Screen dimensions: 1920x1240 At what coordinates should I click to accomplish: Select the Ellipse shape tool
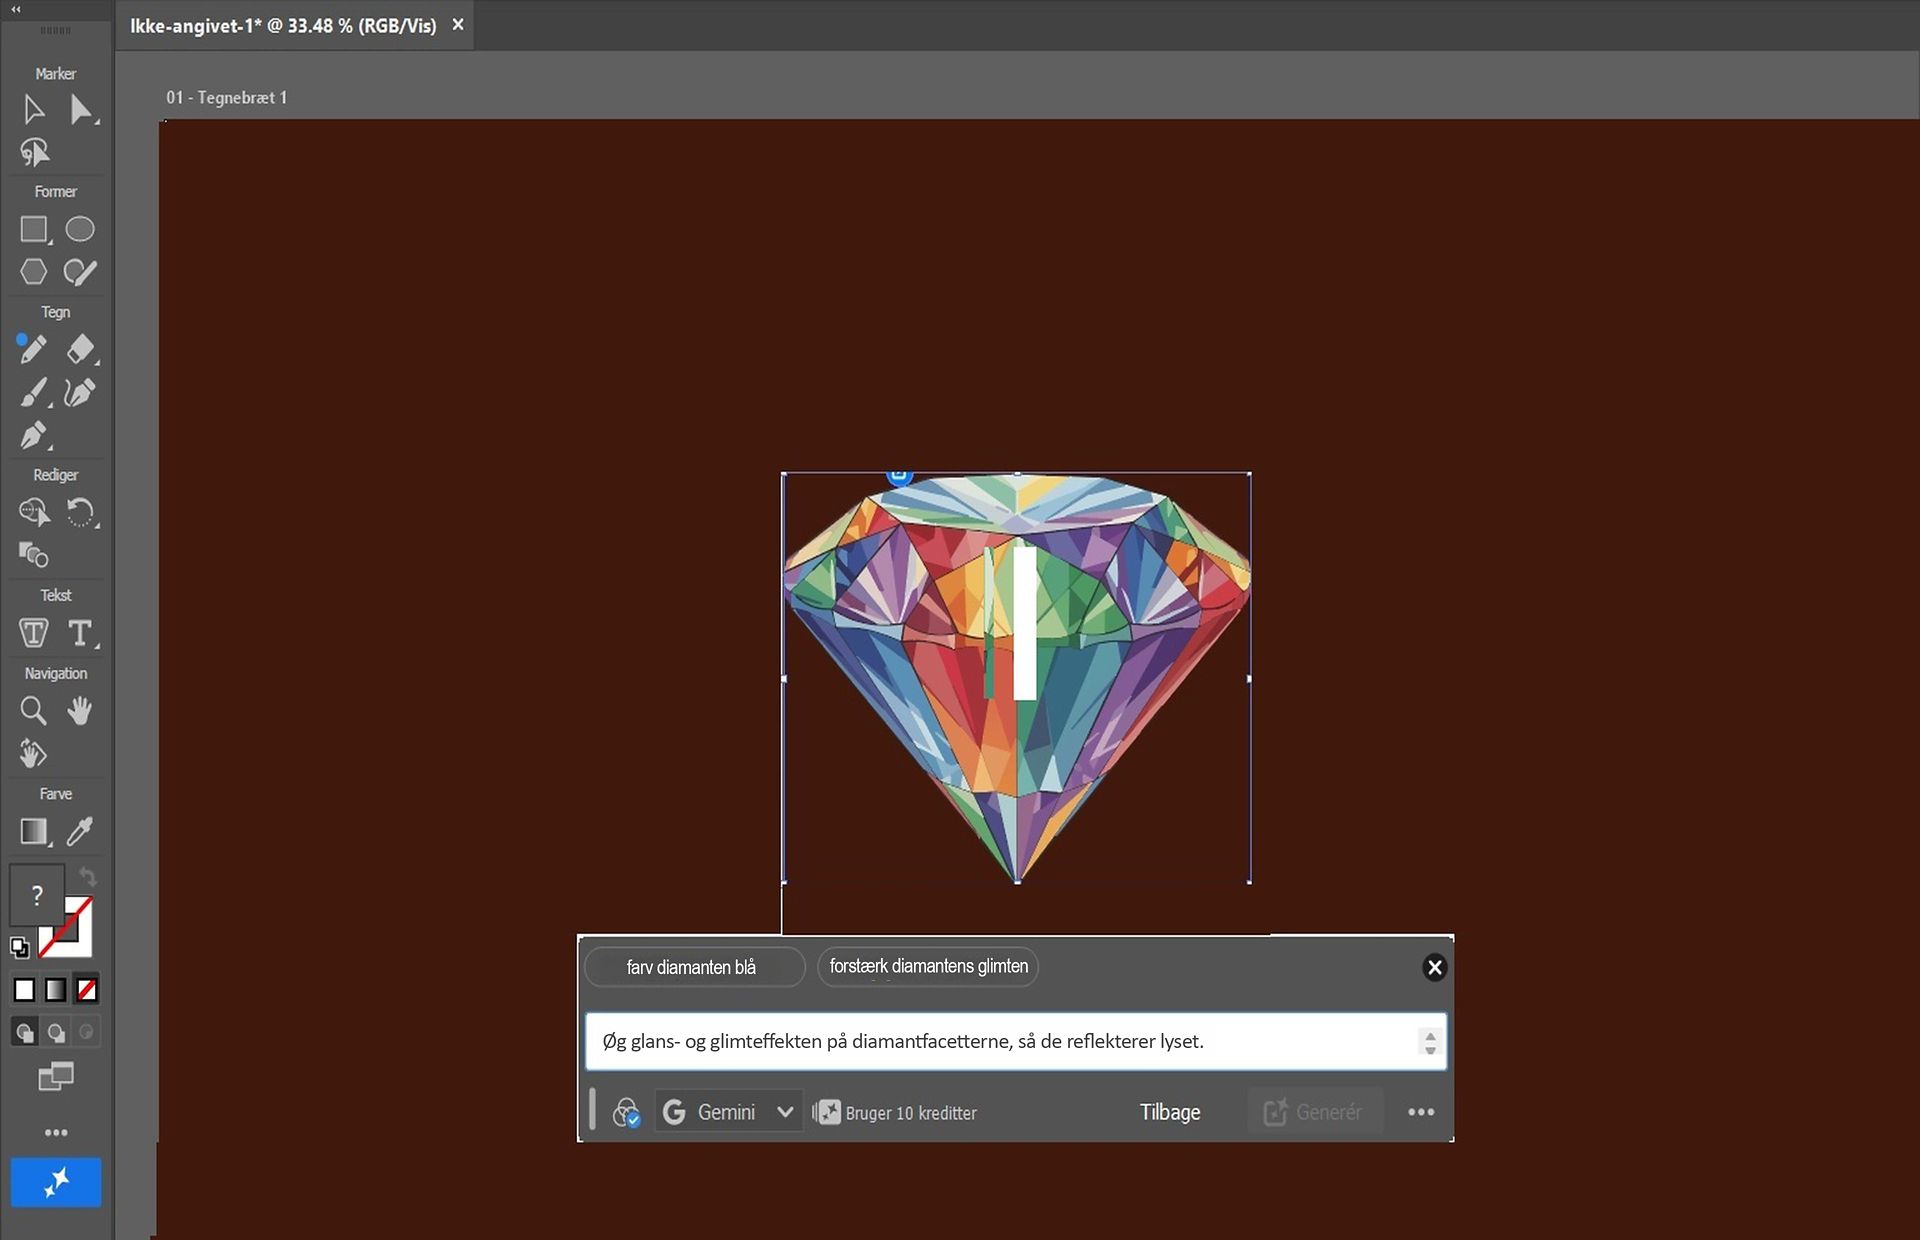[80, 229]
